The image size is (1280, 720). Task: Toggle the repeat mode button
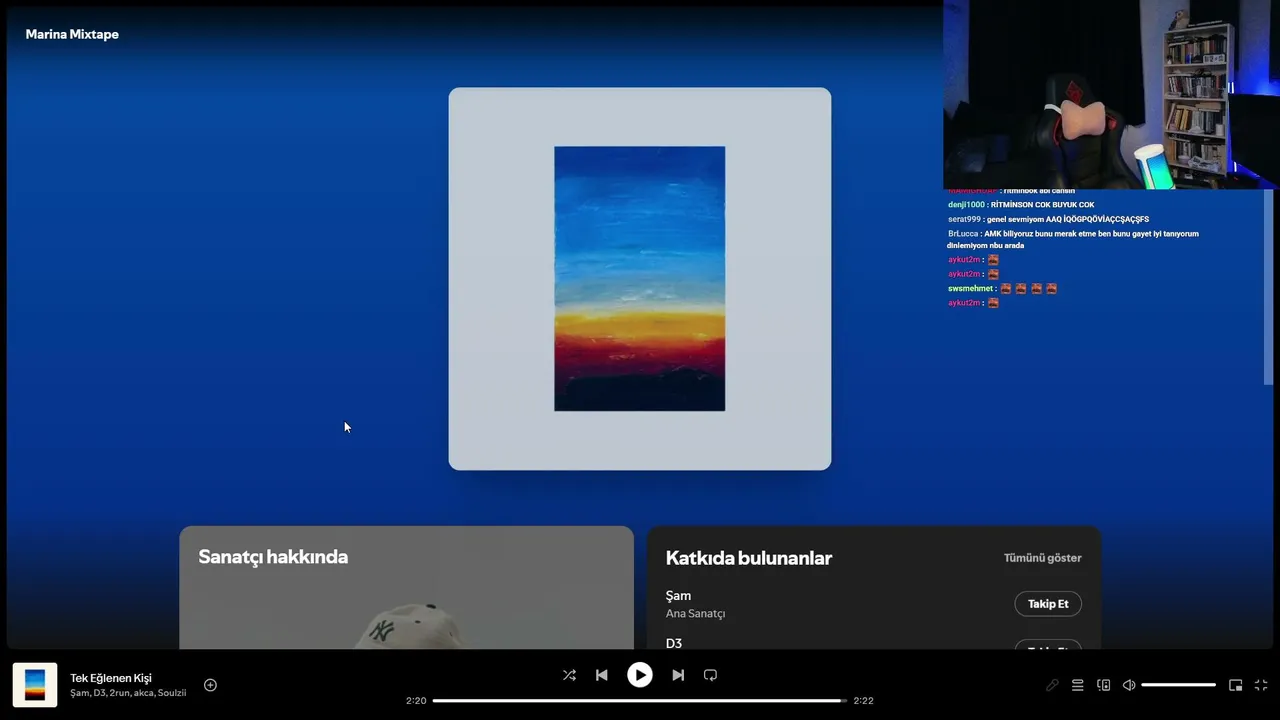click(x=710, y=675)
